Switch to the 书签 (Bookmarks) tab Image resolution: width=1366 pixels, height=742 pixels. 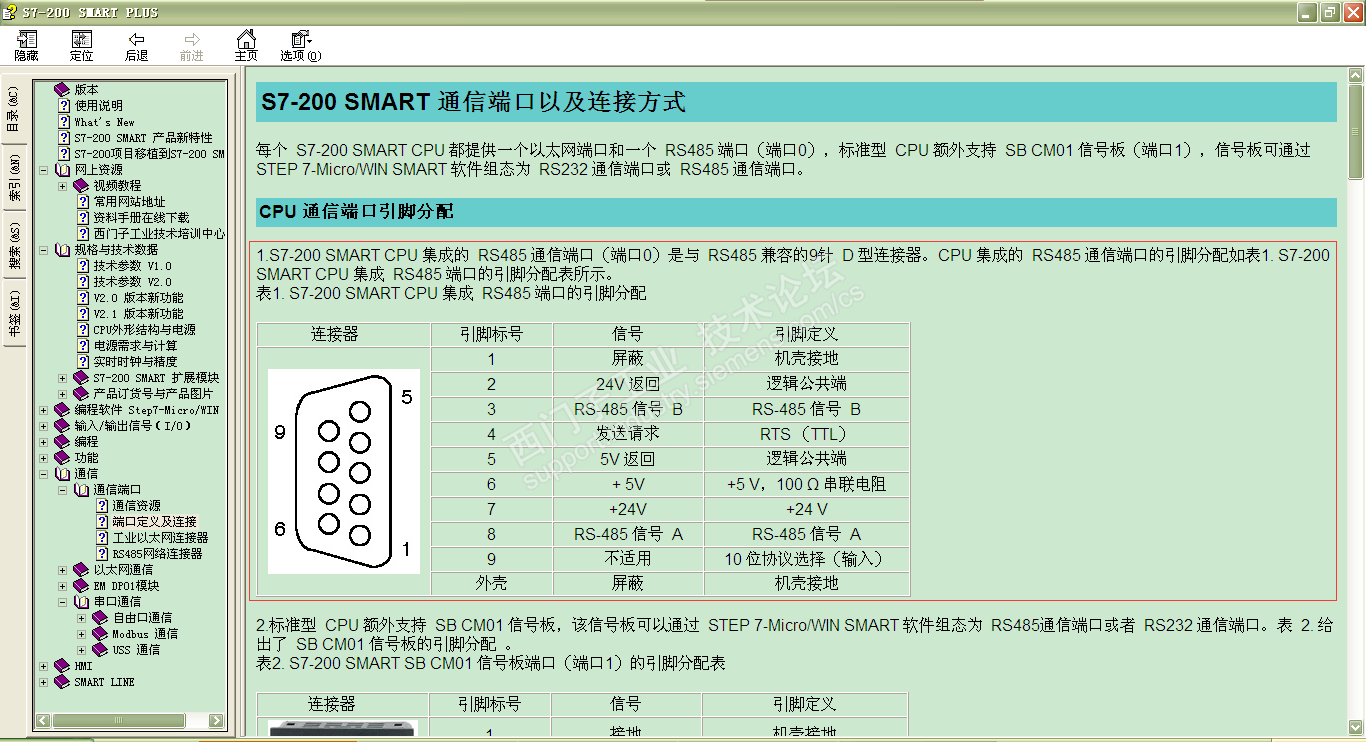click(x=13, y=313)
